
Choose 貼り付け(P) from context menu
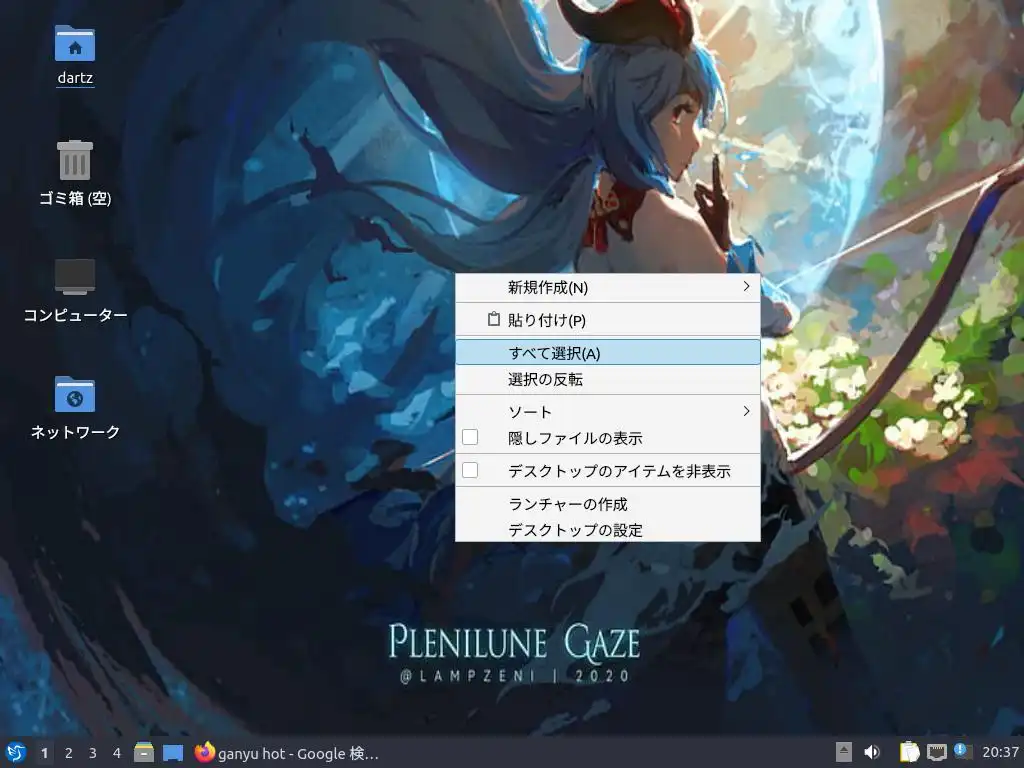[607, 320]
